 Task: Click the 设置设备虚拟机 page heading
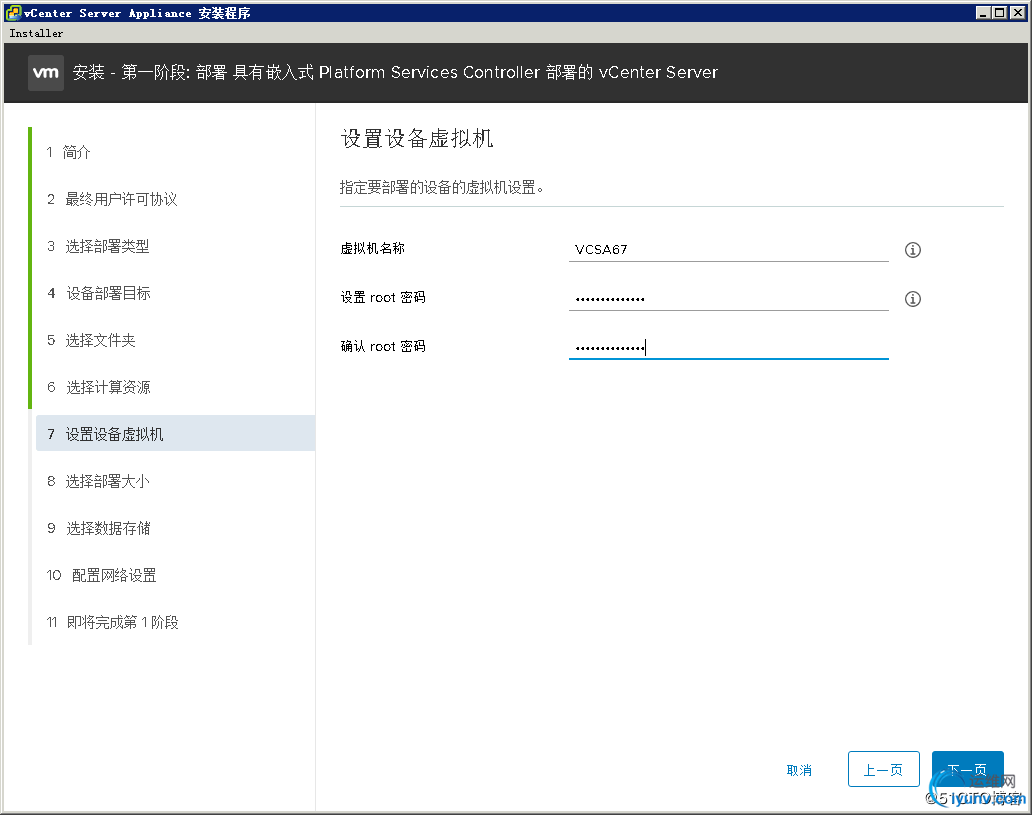pos(417,138)
